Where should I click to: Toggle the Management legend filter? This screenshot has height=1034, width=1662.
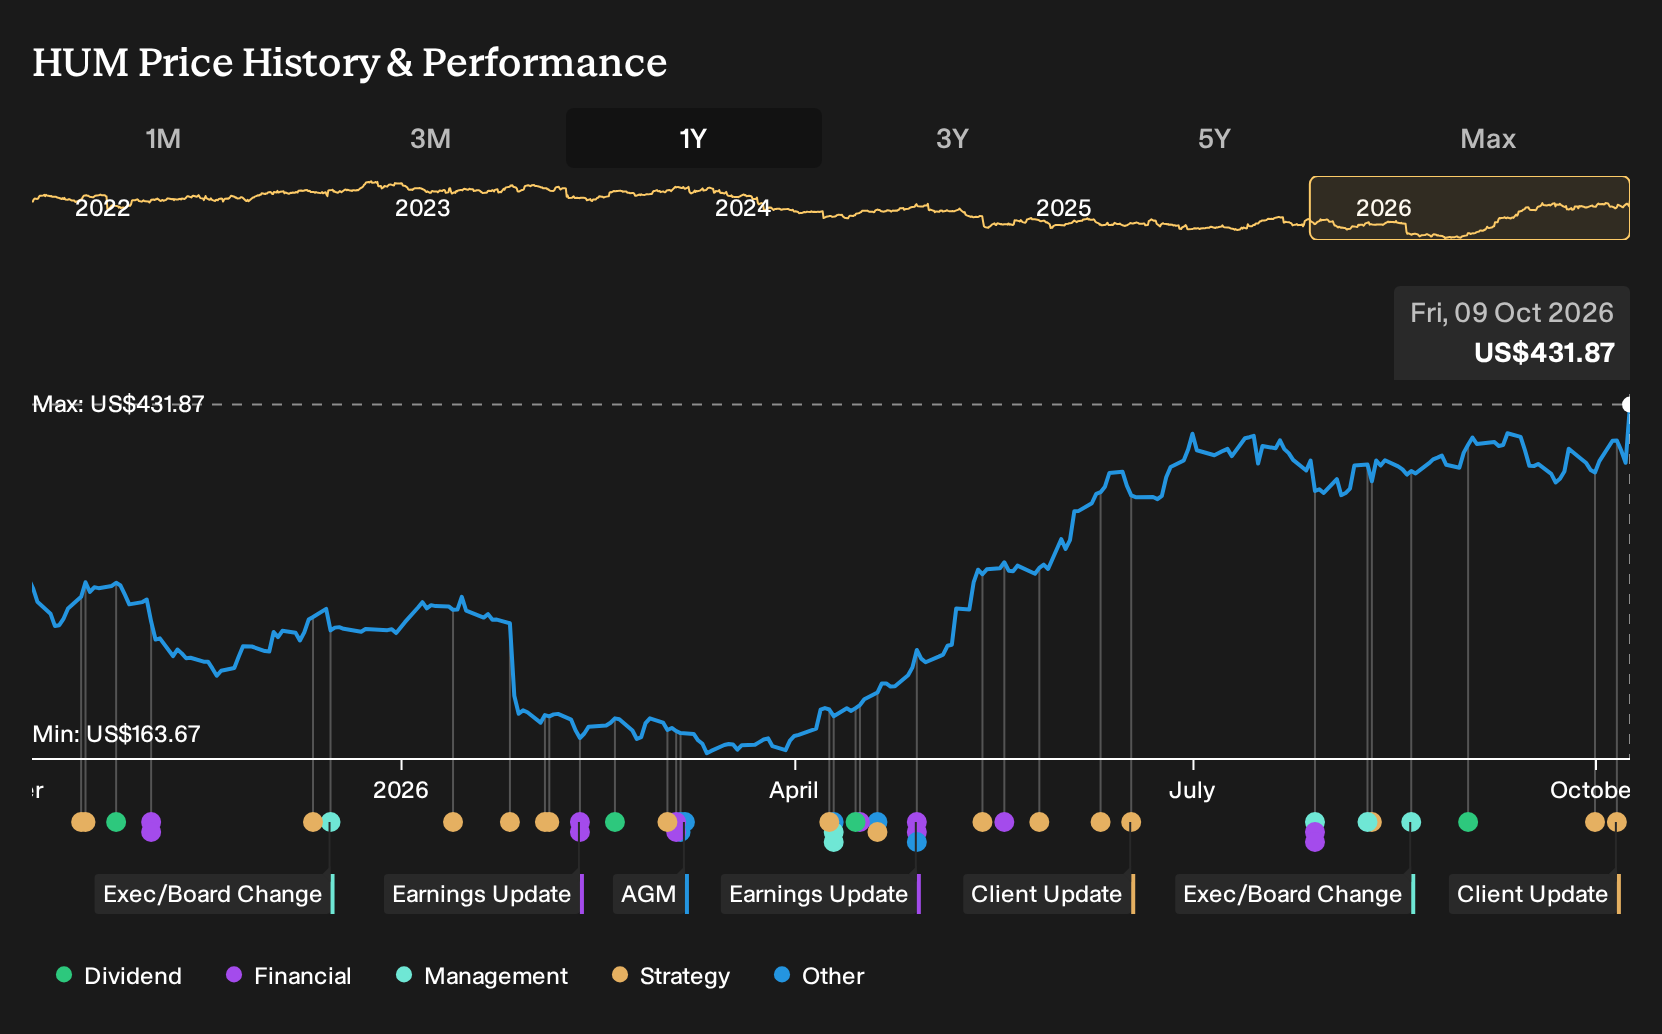click(x=482, y=976)
